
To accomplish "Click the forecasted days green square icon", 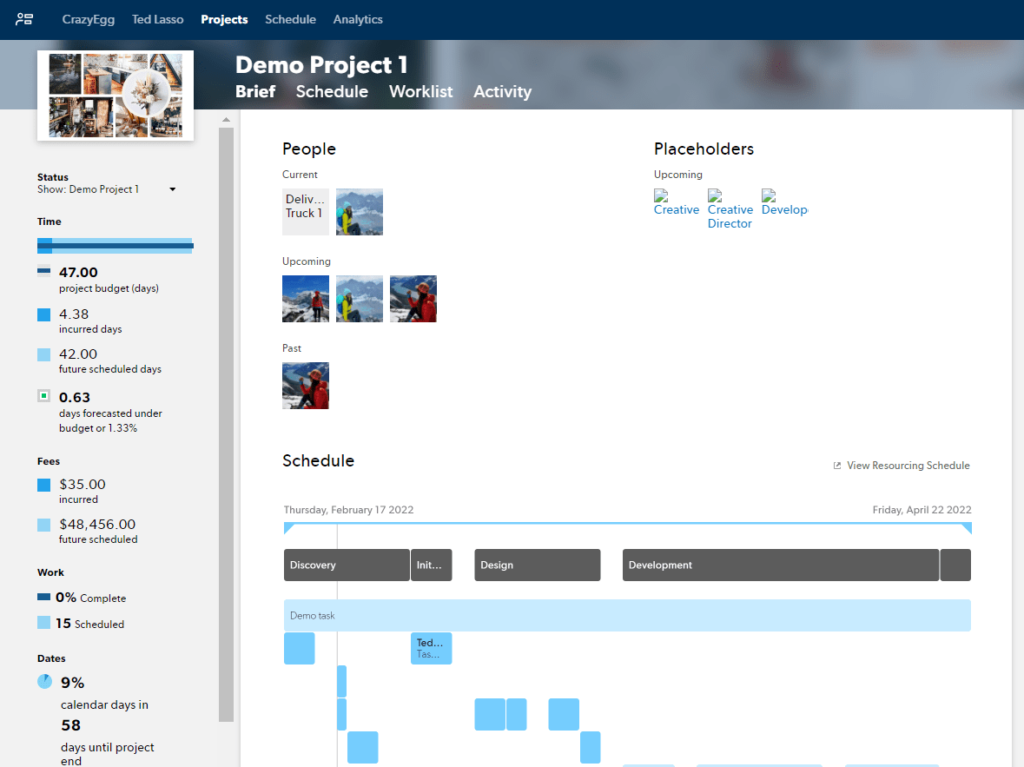I will click(43, 396).
